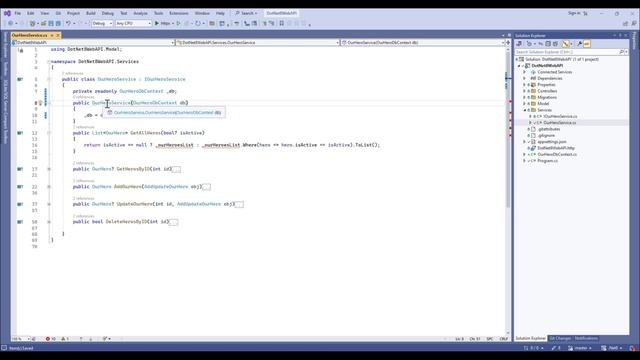Open the member navigation dropdown for the OurHeroService constructor

click(x=422, y=42)
